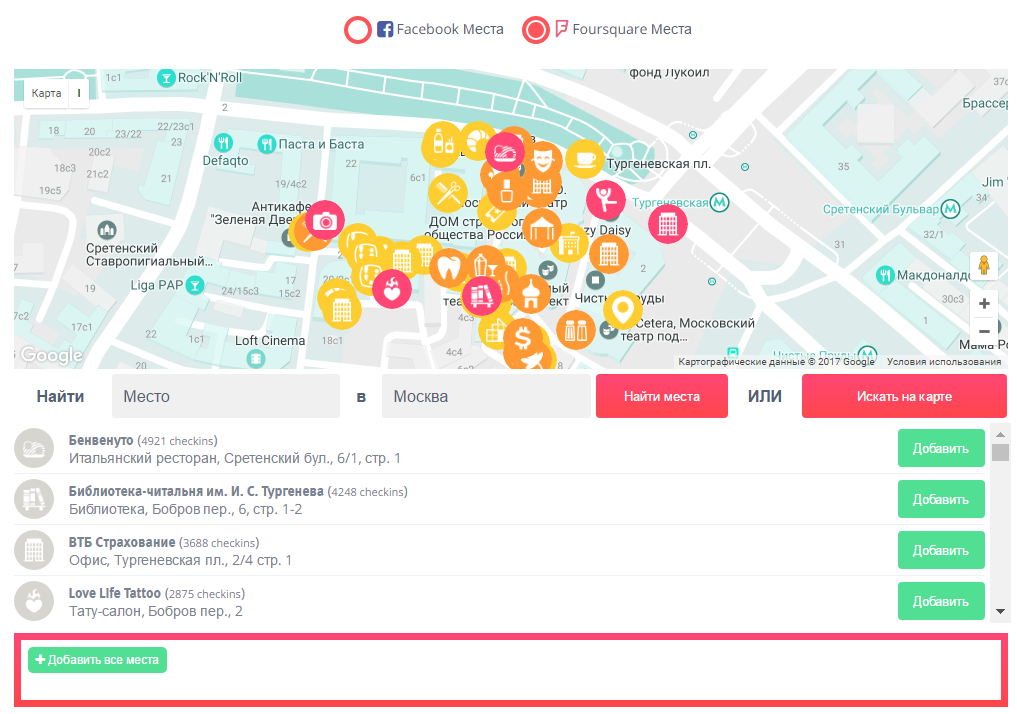The image size is (1017, 714).
Task: Click the Искать на карте button
Action: (904, 396)
